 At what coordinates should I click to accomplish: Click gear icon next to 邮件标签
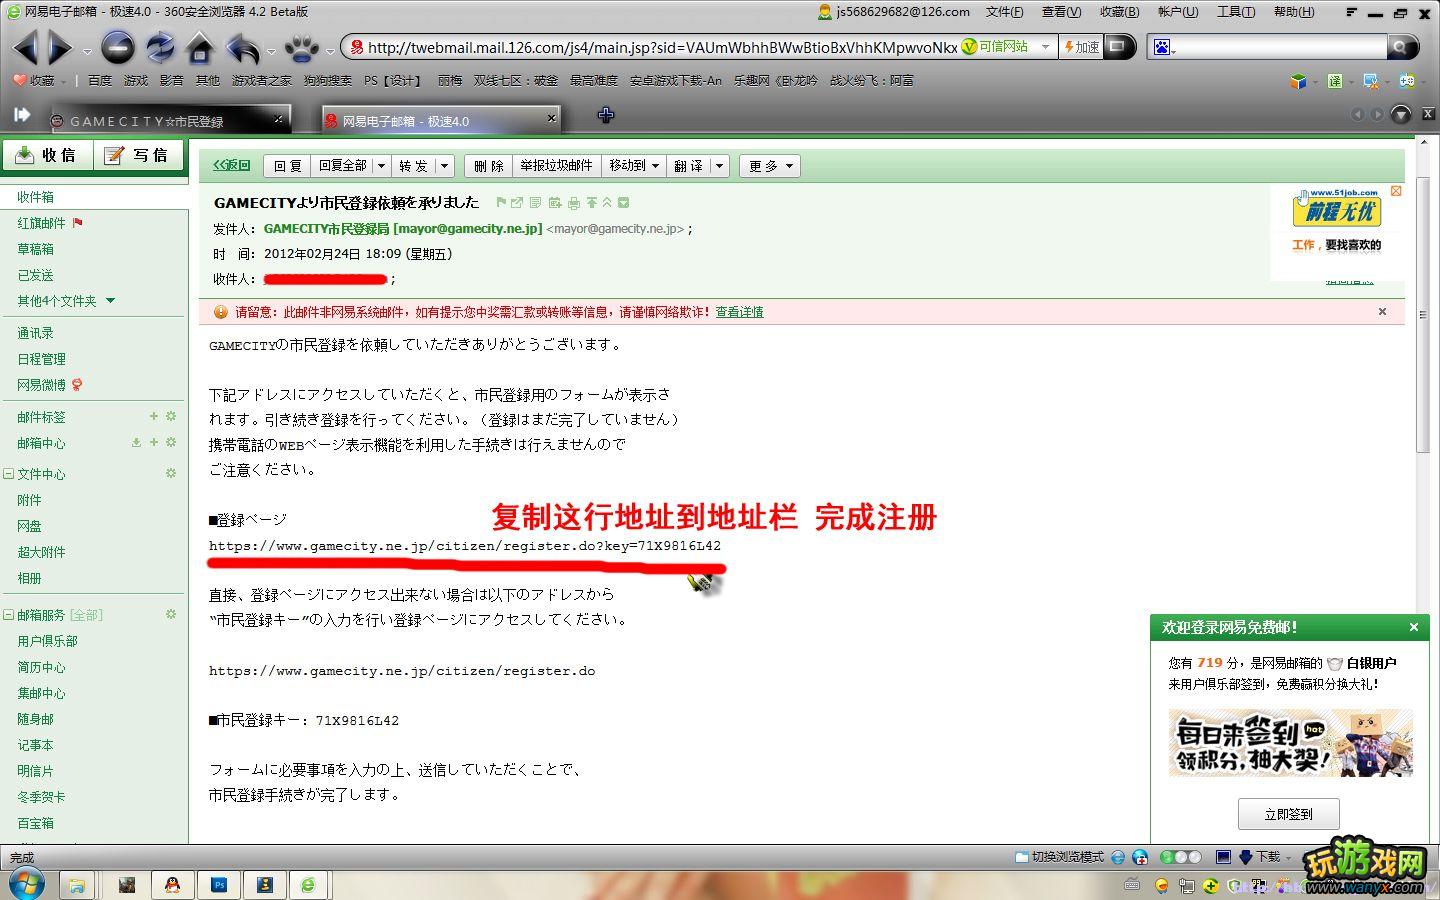click(171, 416)
